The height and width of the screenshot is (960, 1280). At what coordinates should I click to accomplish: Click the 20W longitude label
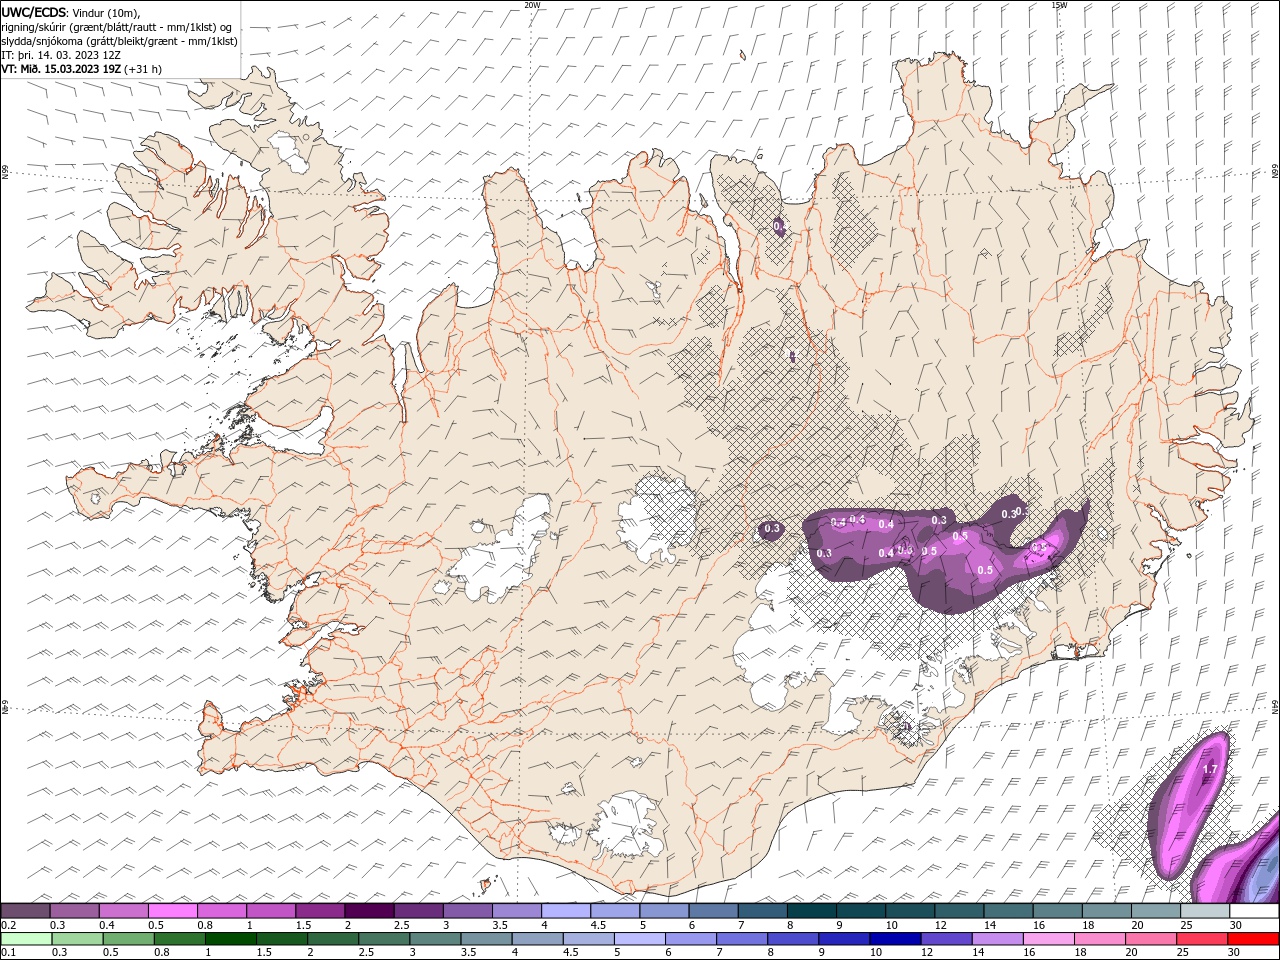pyautogui.click(x=532, y=5)
